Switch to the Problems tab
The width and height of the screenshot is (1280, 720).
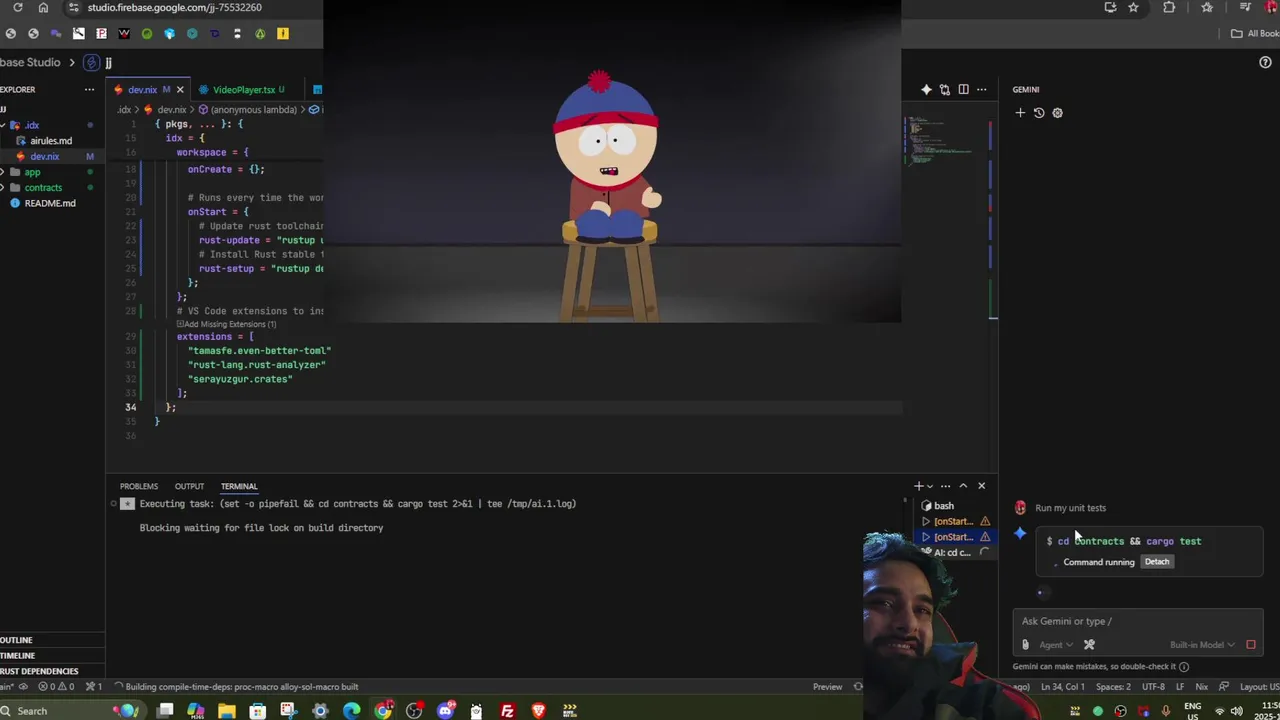pos(139,486)
